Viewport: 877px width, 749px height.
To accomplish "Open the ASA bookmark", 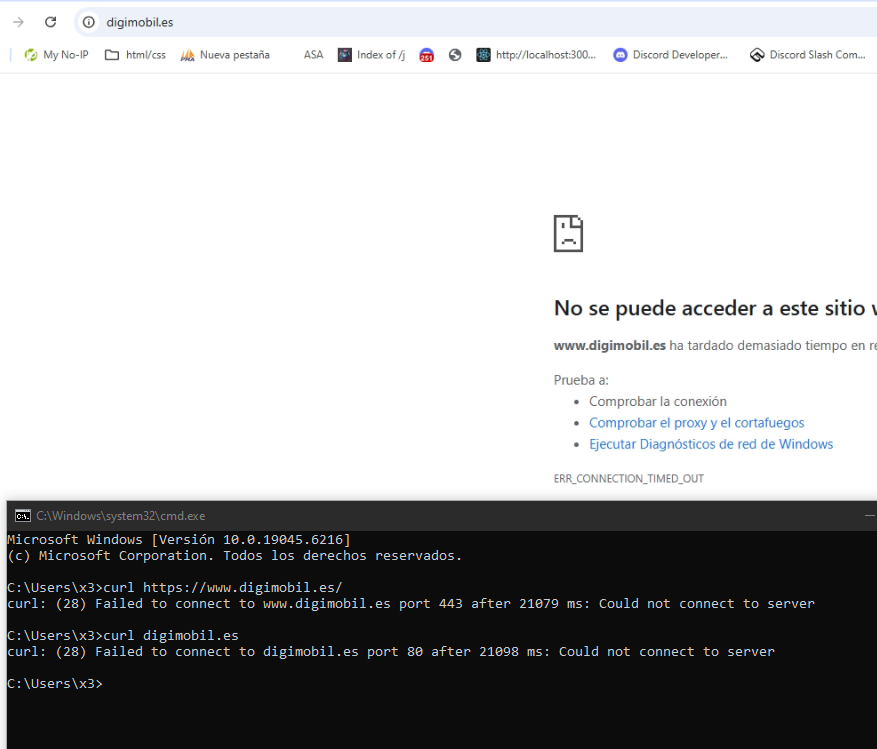I will [x=313, y=55].
